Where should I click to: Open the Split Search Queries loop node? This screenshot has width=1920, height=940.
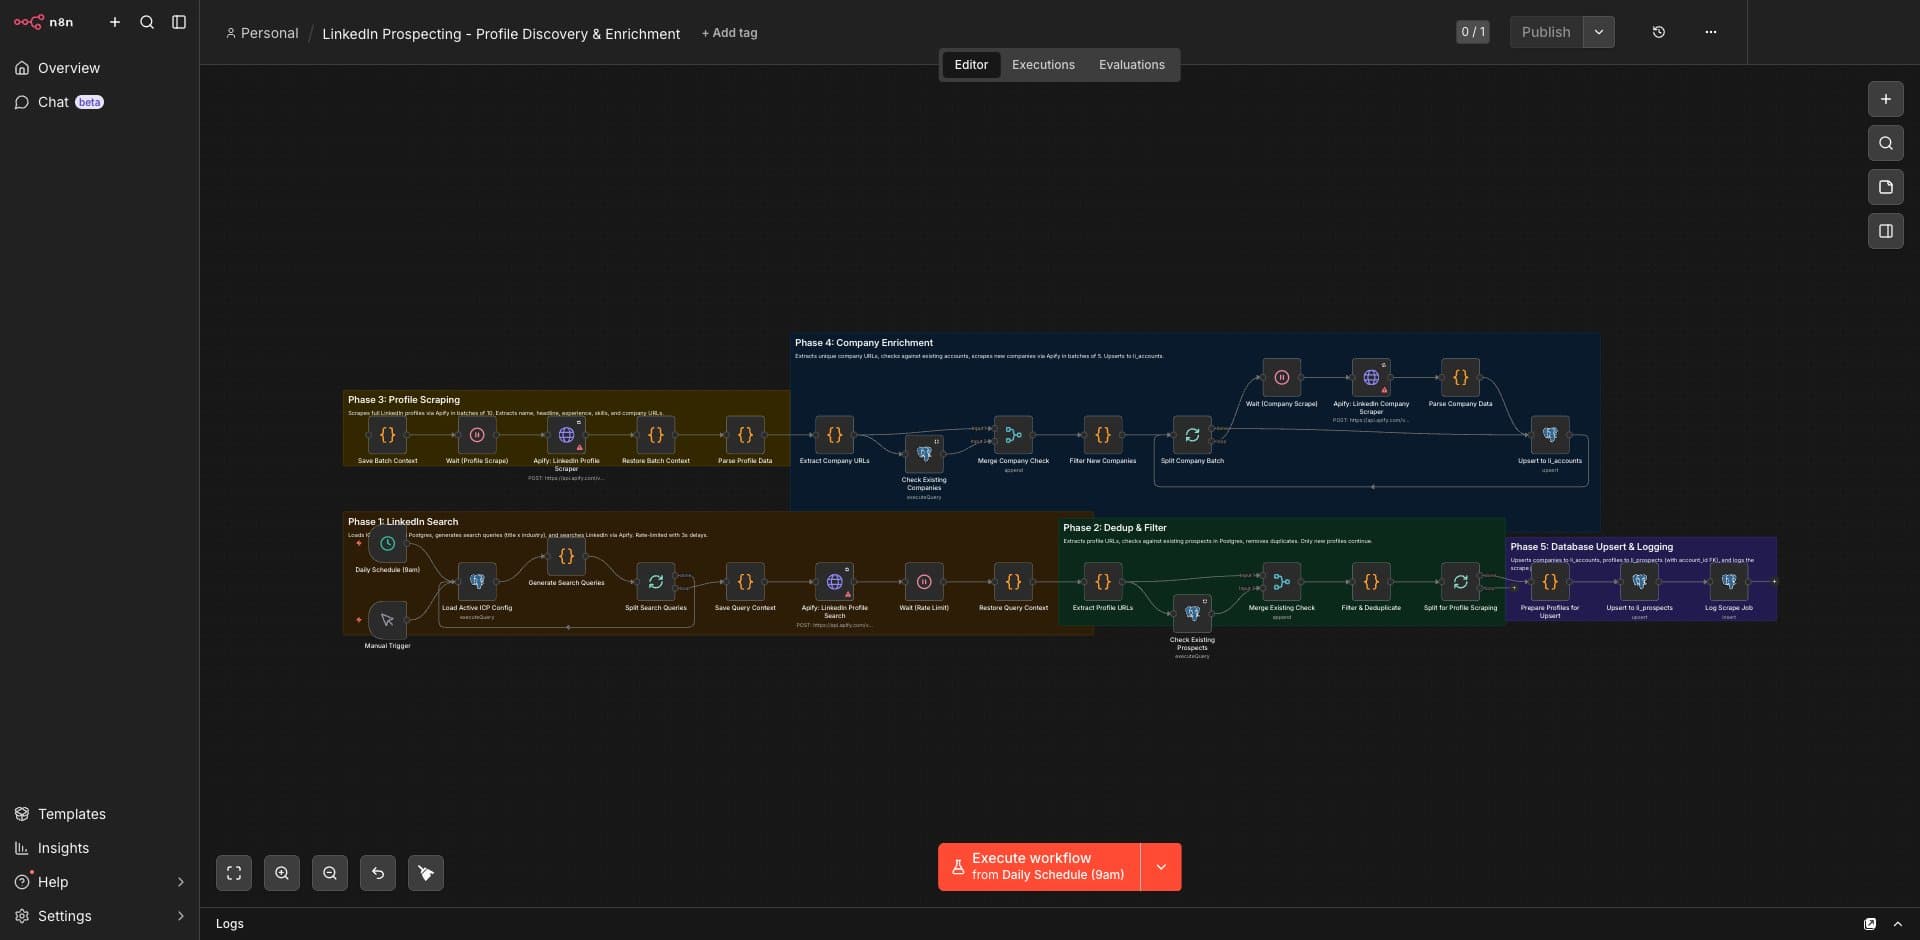(656, 582)
